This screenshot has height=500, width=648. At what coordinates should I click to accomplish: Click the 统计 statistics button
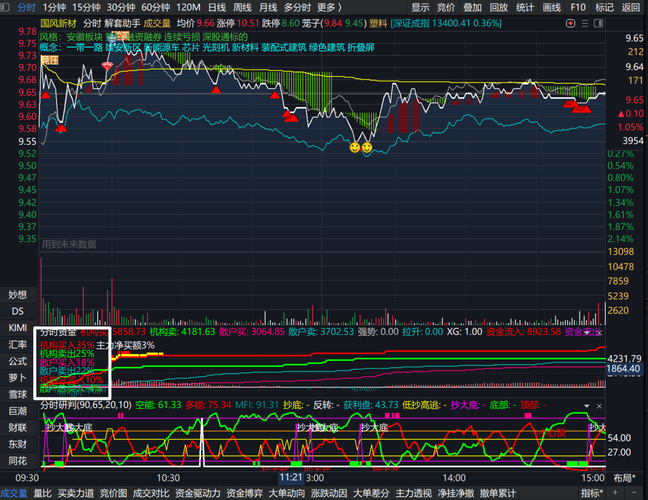[525, 7]
